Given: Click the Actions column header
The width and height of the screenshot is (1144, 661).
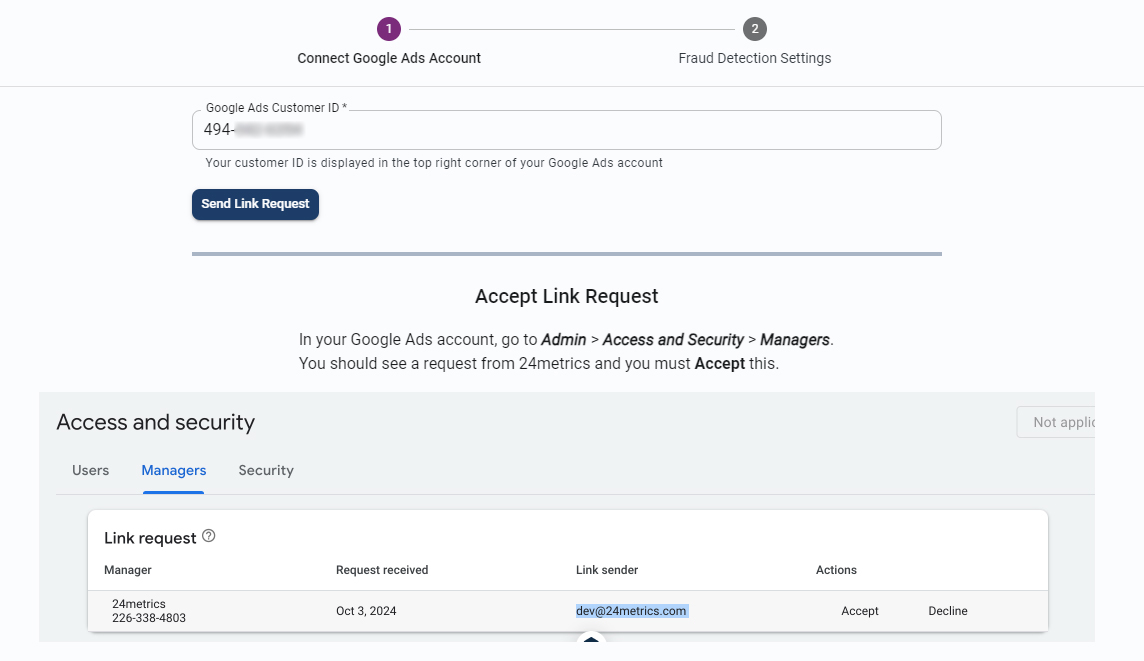Looking at the screenshot, I should click(836, 571).
